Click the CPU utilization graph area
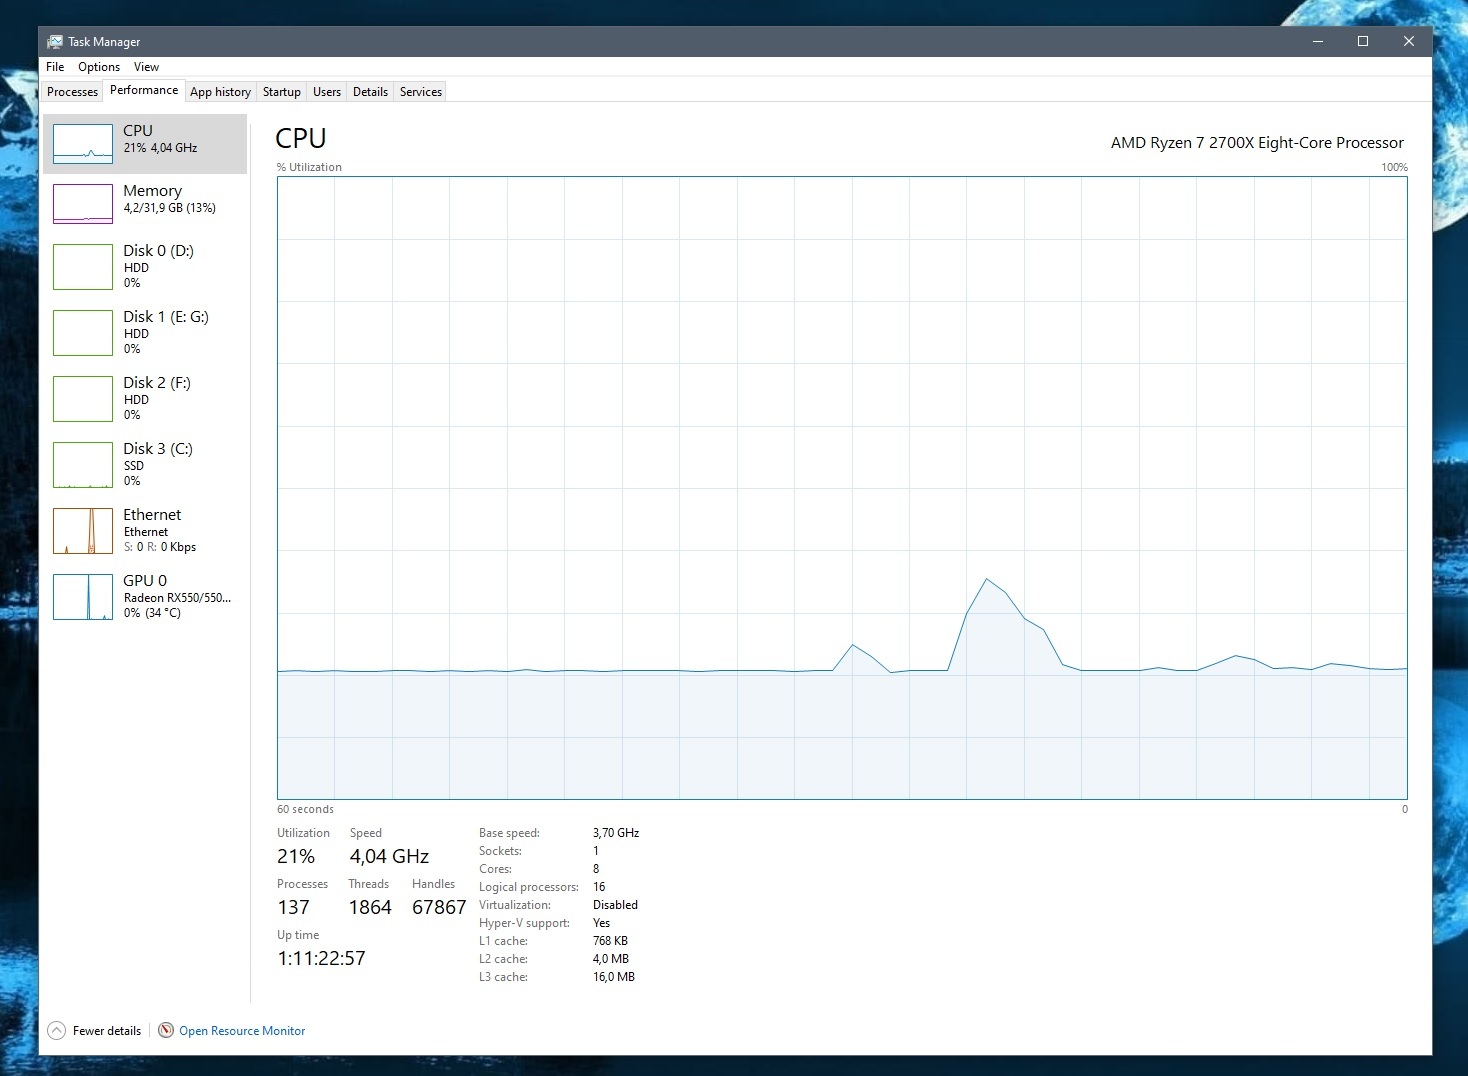The height and width of the screenshot is (1076, 1468). [842, 488]
